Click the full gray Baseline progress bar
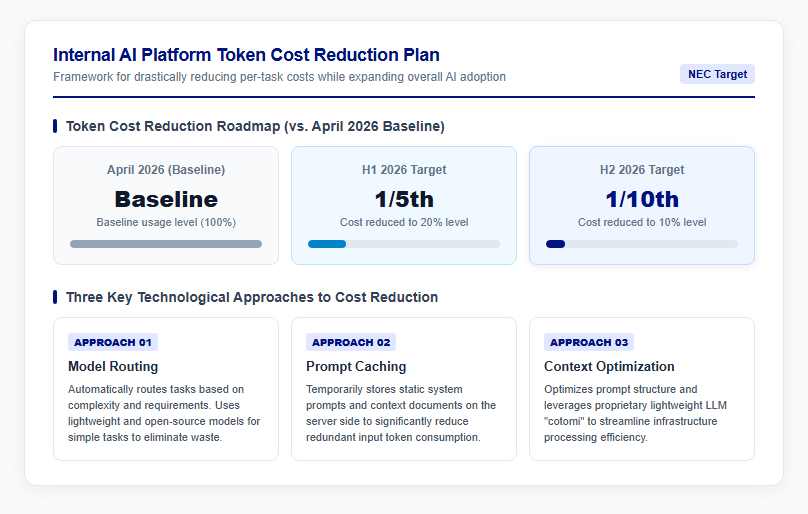The width and height of the screenshot is (808, 514). (x=166, y=244)
